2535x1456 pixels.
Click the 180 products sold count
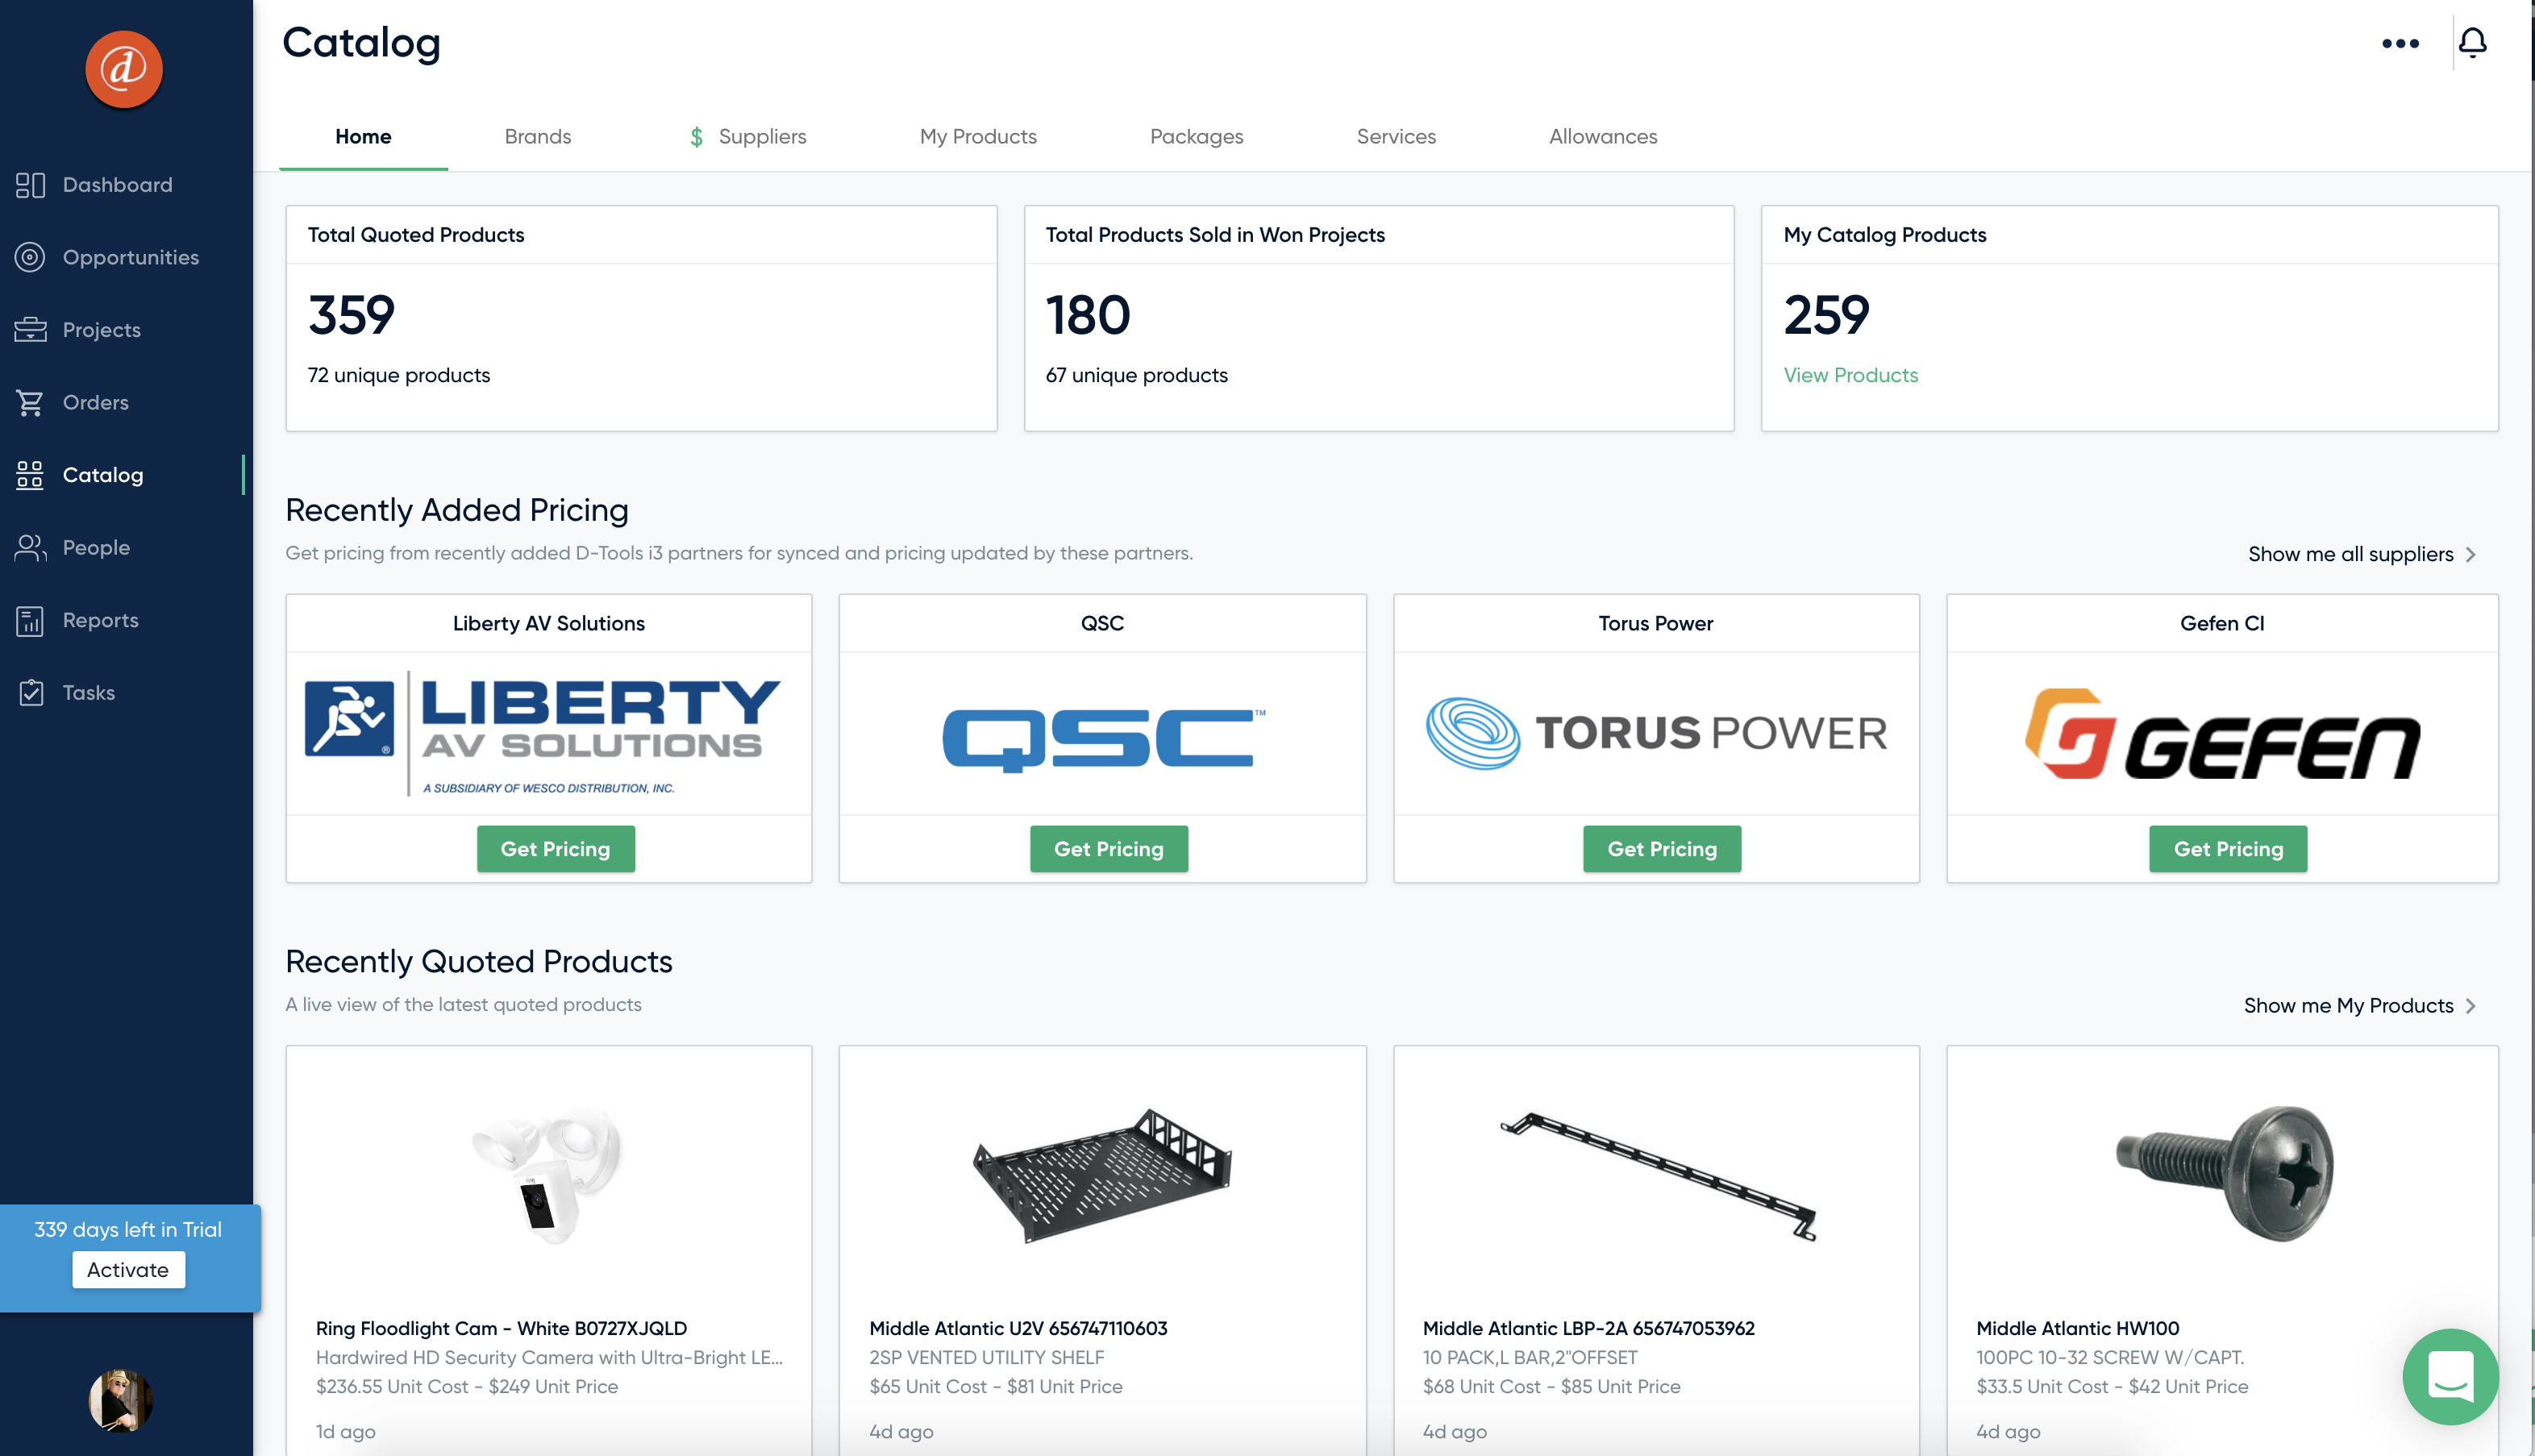(1088, 315)
